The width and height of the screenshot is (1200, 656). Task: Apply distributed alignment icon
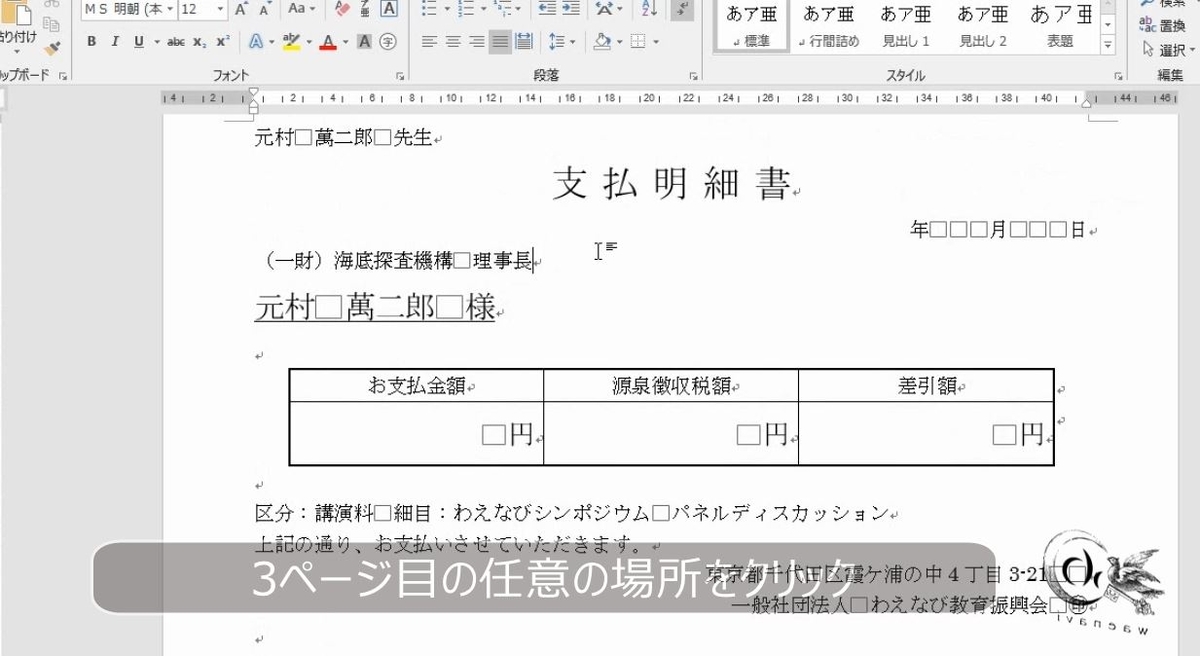click(x=524, y=42)
